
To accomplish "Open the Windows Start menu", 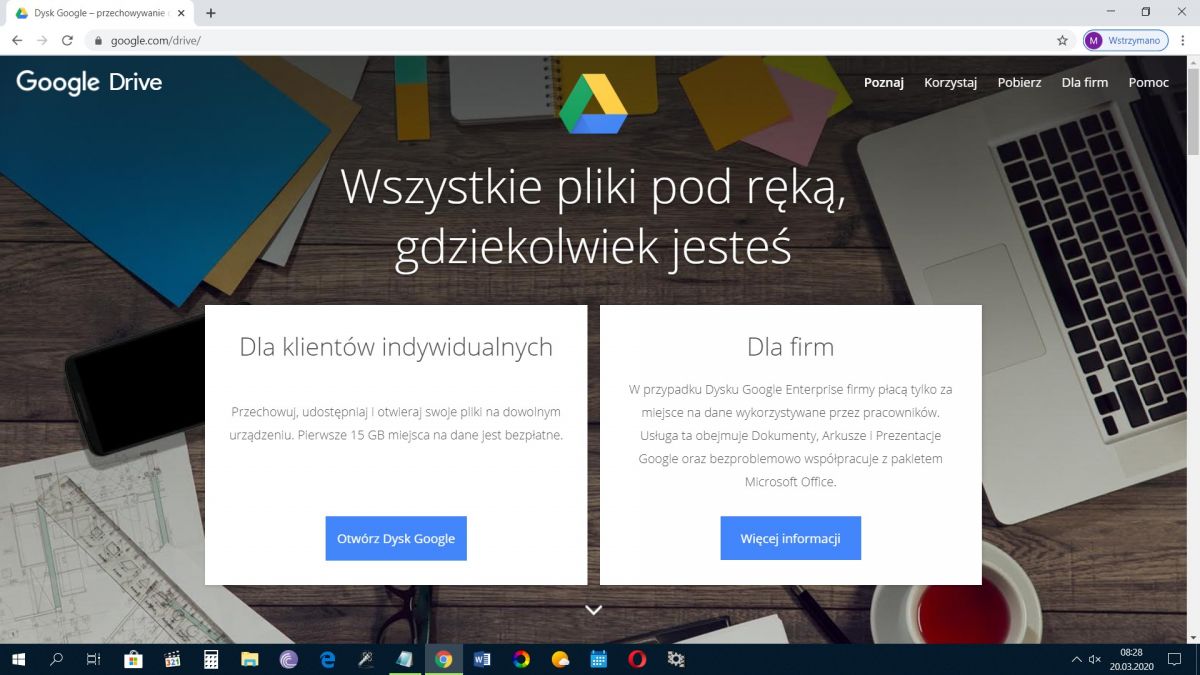I will coord(19,659).
